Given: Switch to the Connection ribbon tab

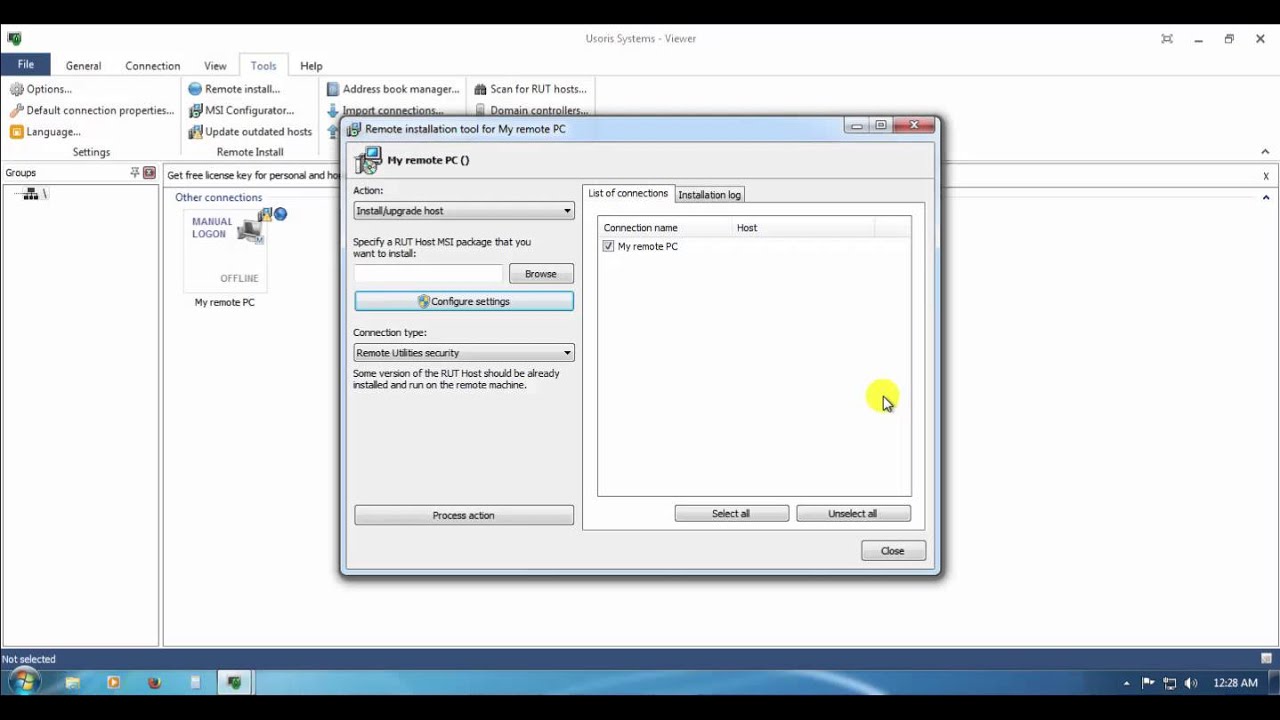Looking at the screenshot, I should coord(152,66).
